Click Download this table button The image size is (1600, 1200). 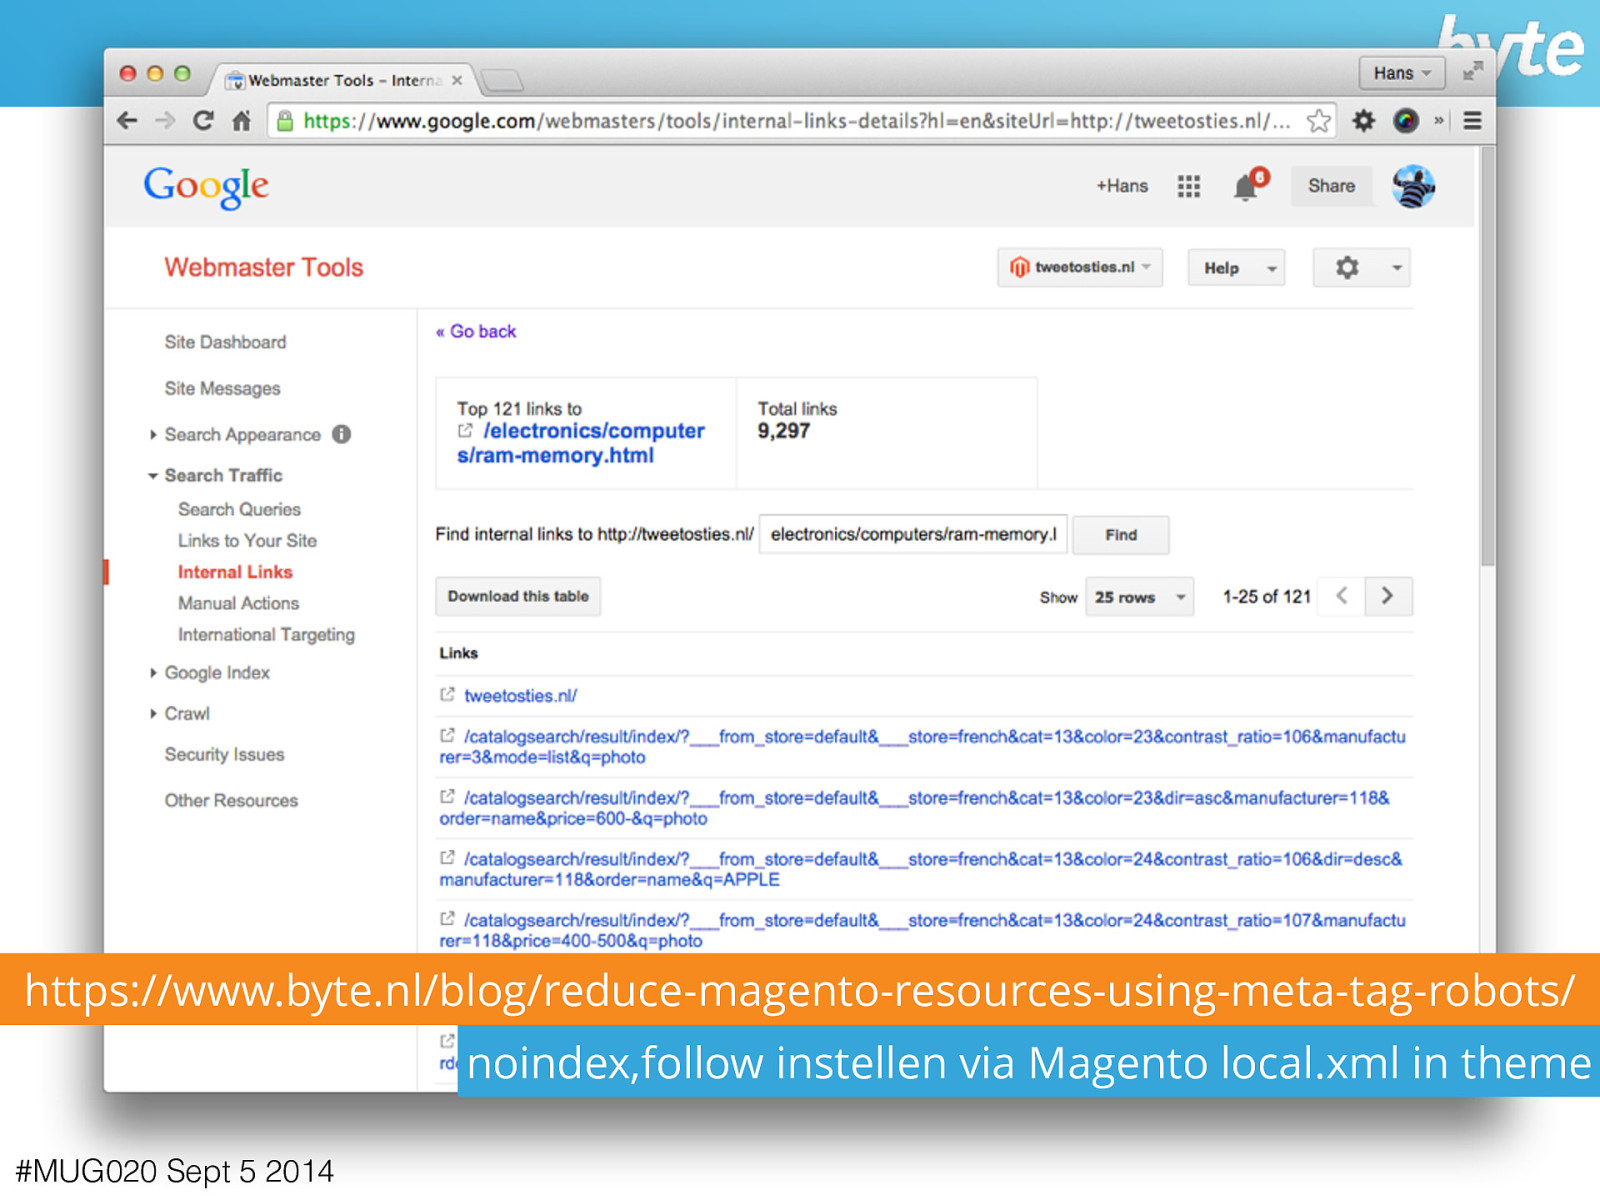pyautogui.click(x=518, y=596)
